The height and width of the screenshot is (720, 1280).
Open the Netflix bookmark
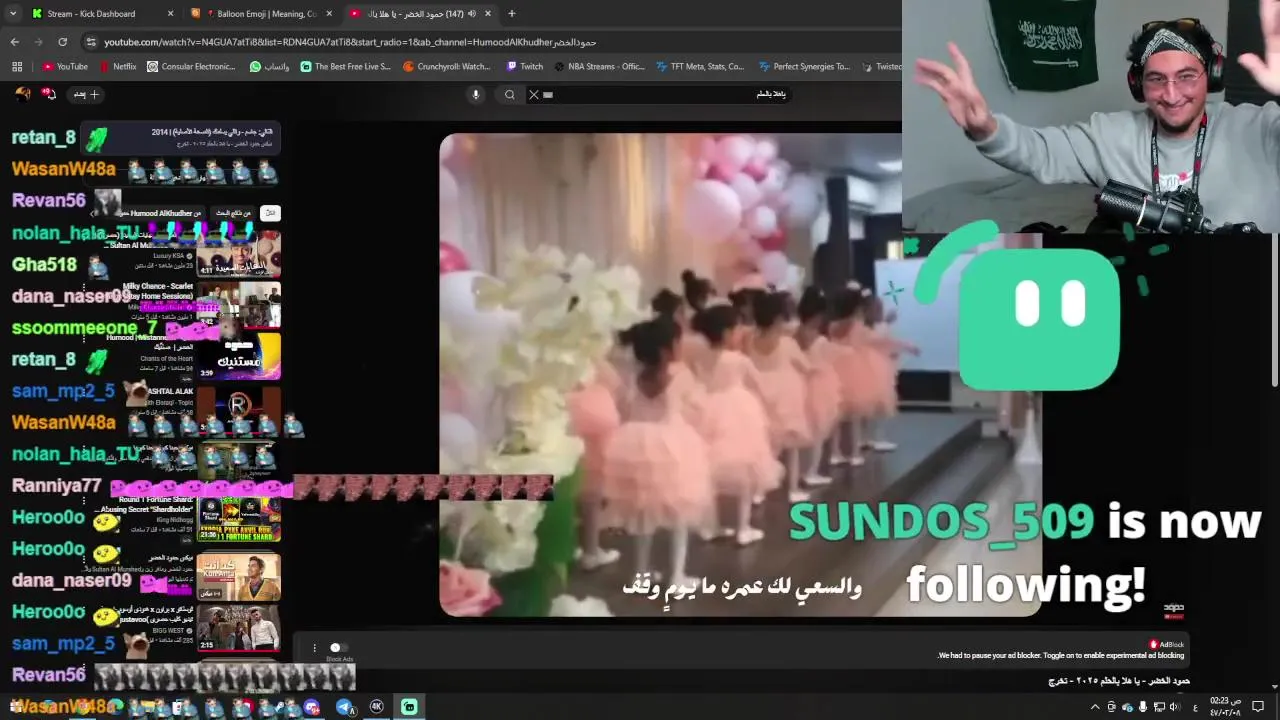(117, 67)
